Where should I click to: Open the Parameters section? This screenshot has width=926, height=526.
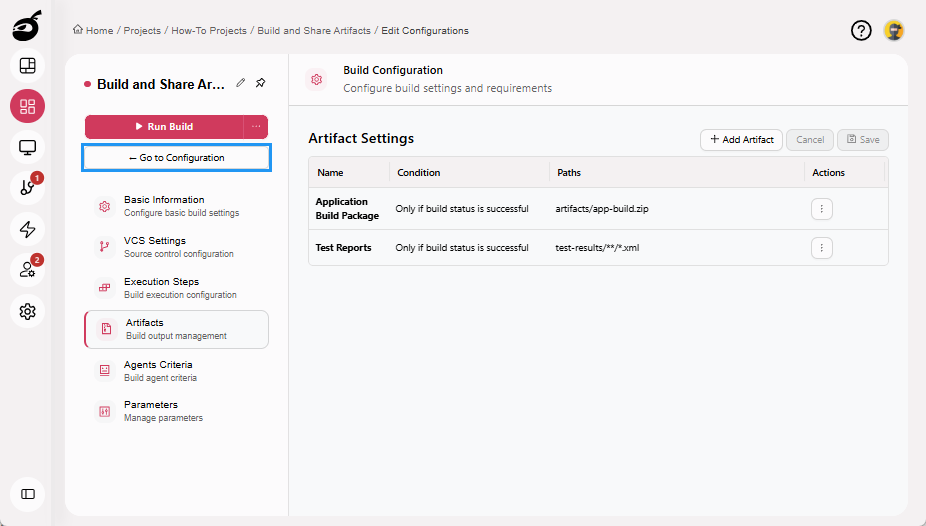(x=177, y=411)
